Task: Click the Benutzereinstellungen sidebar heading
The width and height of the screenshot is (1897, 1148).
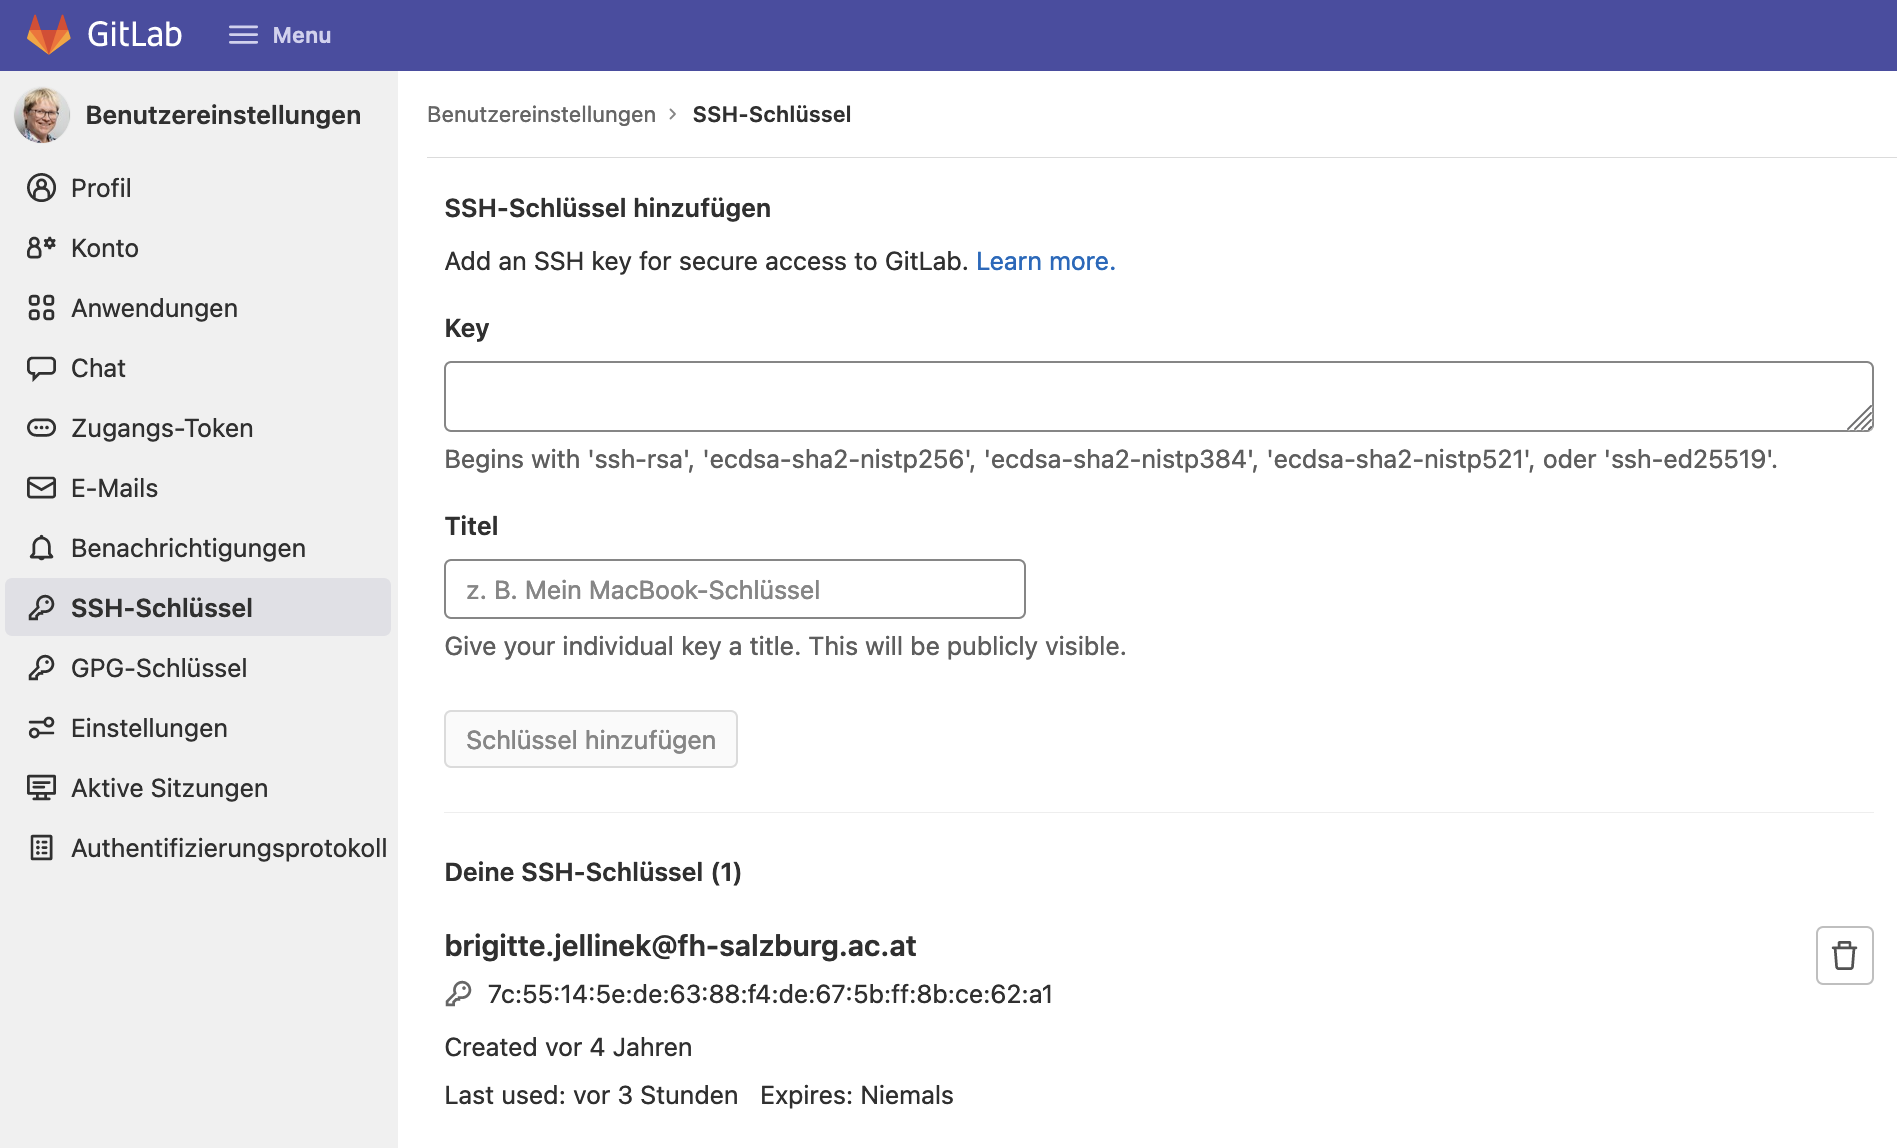Action: 223,115
